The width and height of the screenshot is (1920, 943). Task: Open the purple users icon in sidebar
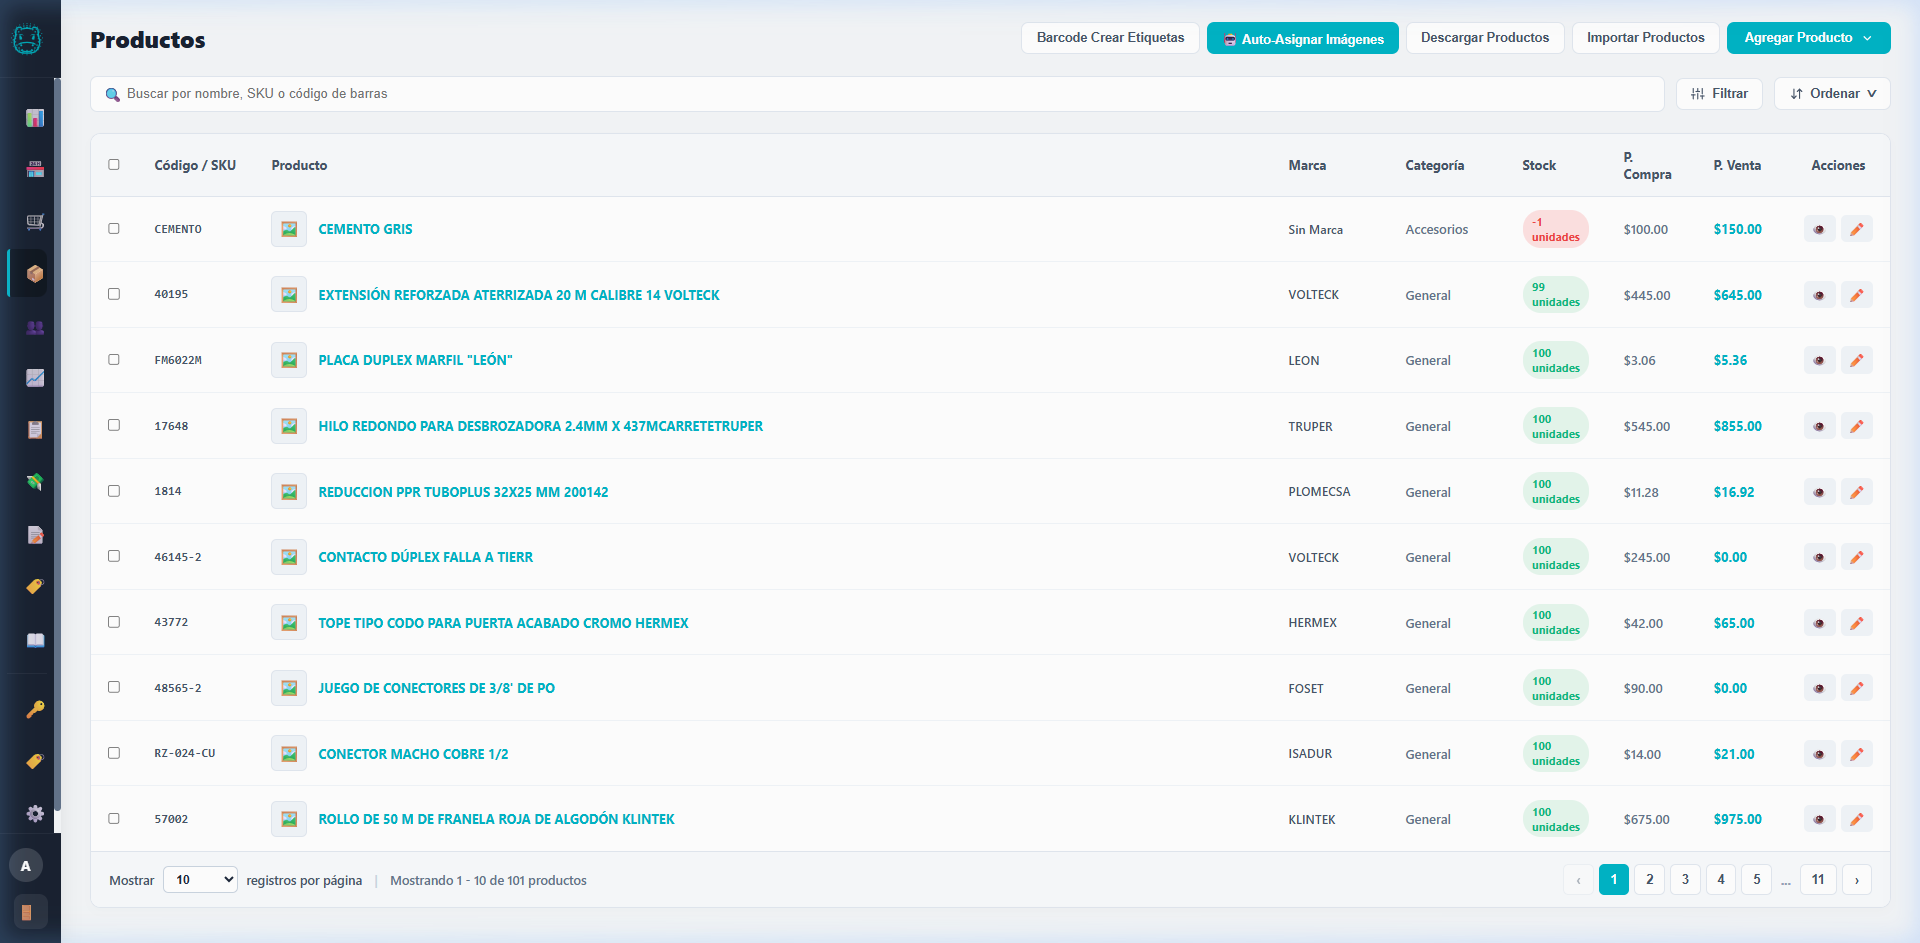point(35,327)
